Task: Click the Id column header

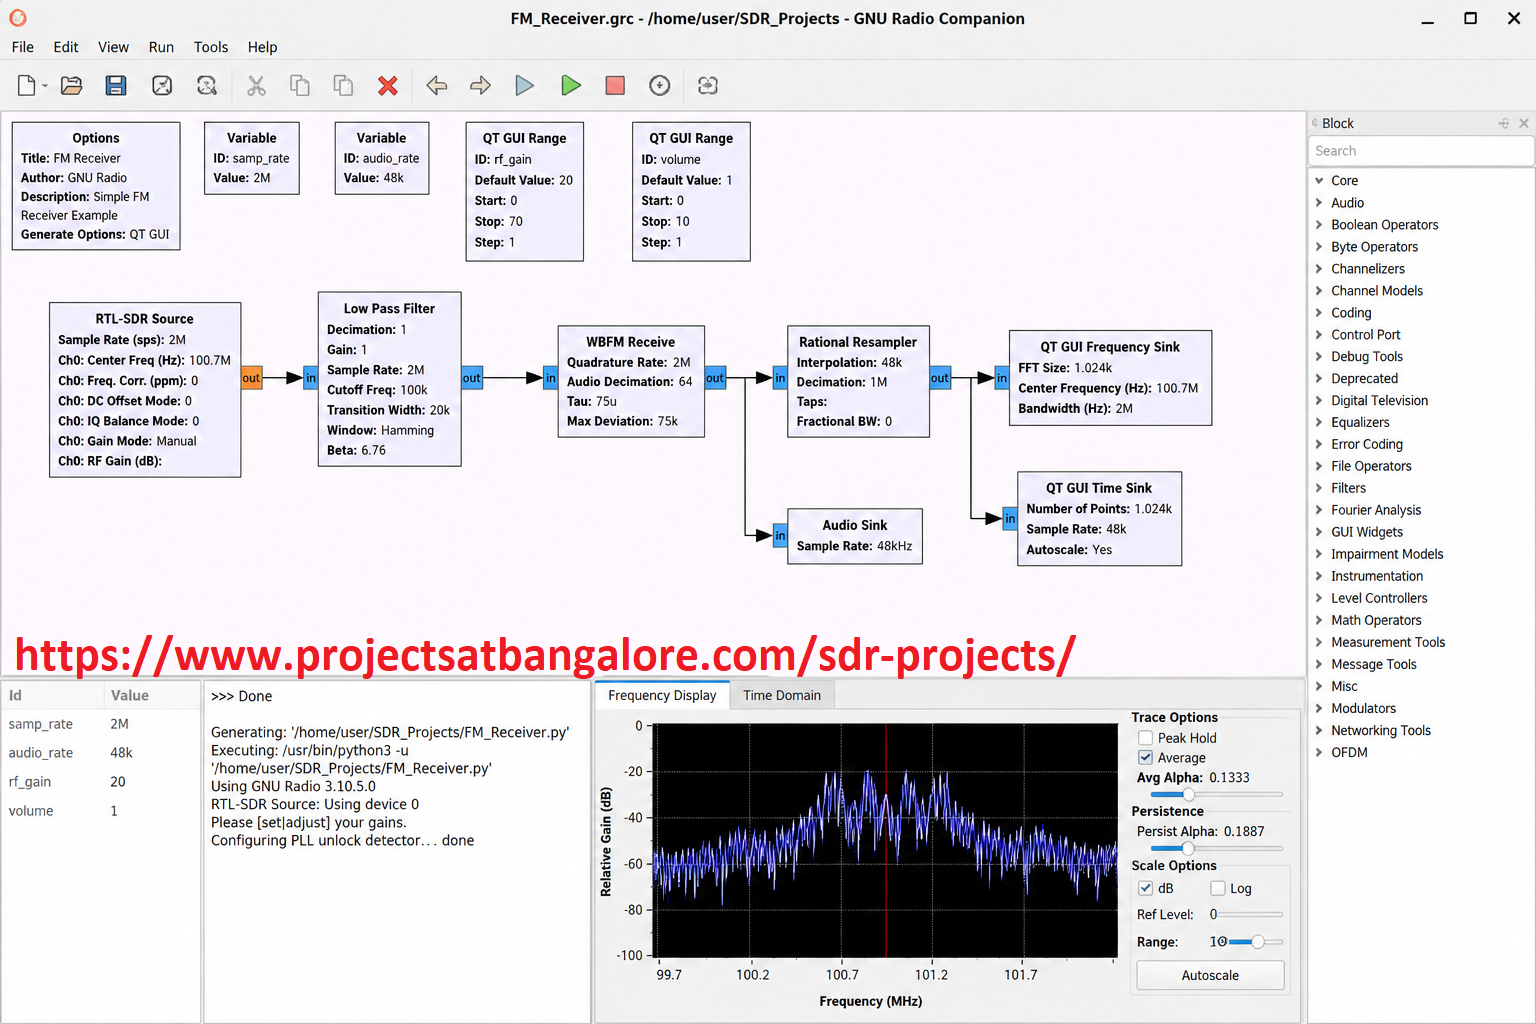Action: point(52,695)
